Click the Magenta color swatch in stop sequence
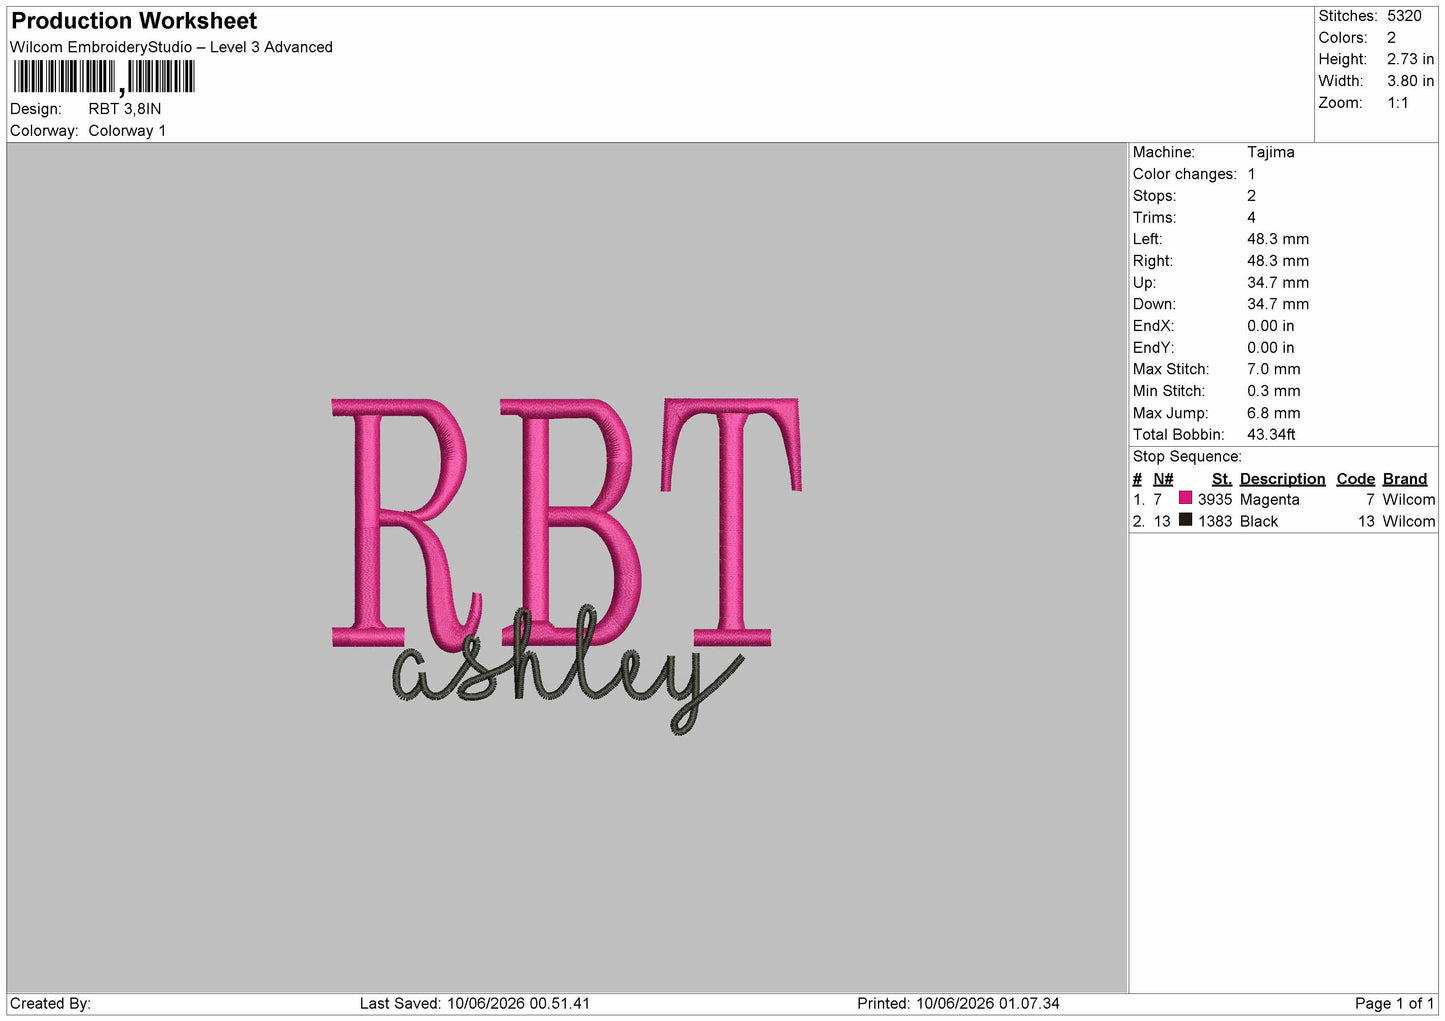This screenshot has height=1021, width=1445. tap(1185, 498)
